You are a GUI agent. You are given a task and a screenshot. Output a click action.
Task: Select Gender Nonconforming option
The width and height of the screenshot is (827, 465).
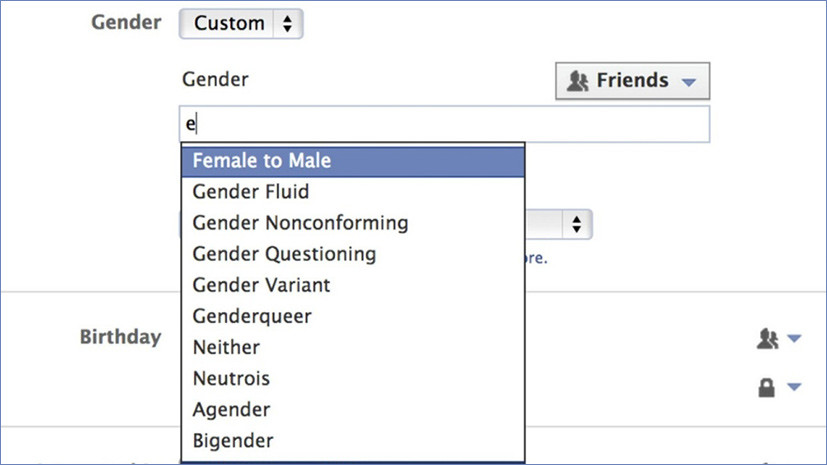coord(353,223)
